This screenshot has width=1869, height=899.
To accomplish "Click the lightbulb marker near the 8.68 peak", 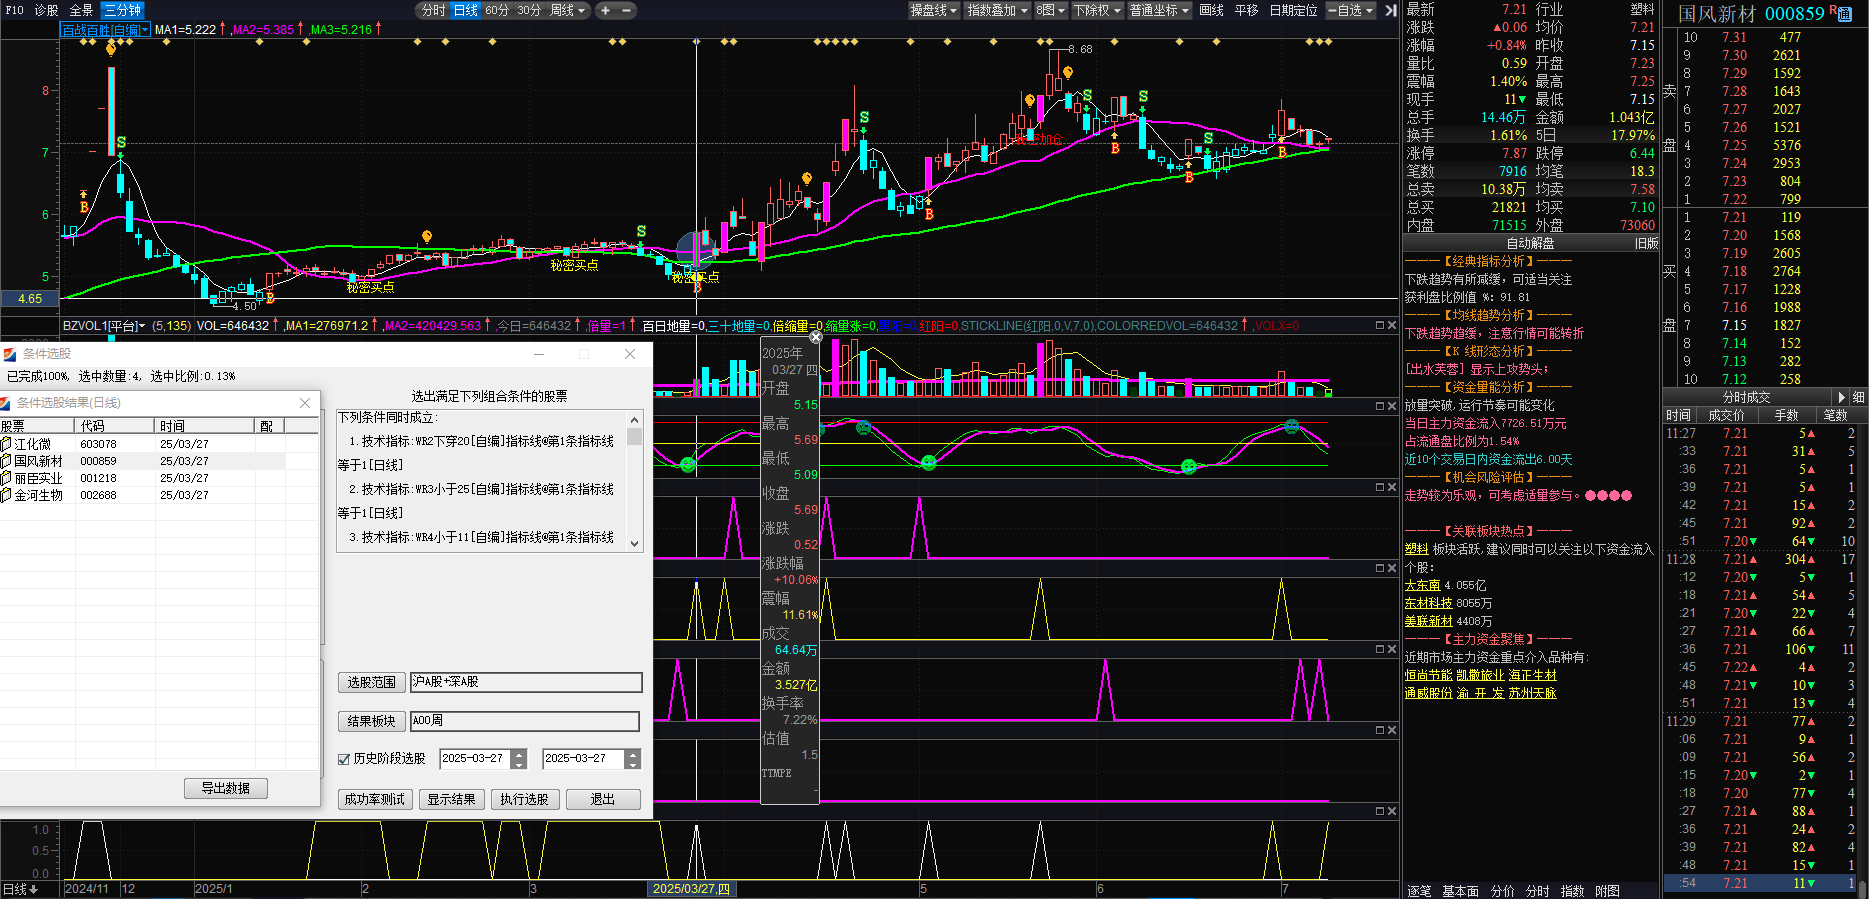I will 1068,72.
